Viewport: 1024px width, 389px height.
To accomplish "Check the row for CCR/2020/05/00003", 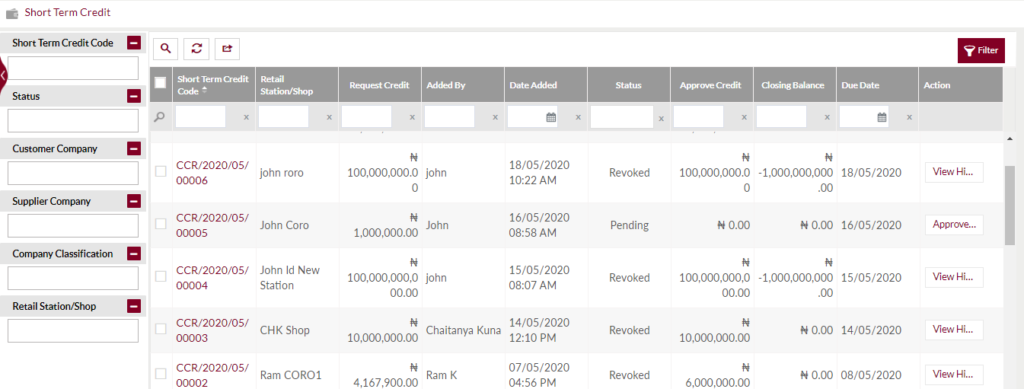I will click(x=161, y=329).
